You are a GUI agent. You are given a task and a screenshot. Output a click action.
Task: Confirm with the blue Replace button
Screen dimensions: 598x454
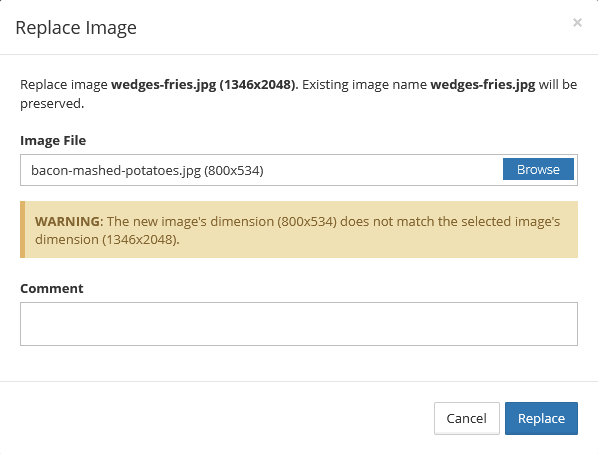coord(541,418)
